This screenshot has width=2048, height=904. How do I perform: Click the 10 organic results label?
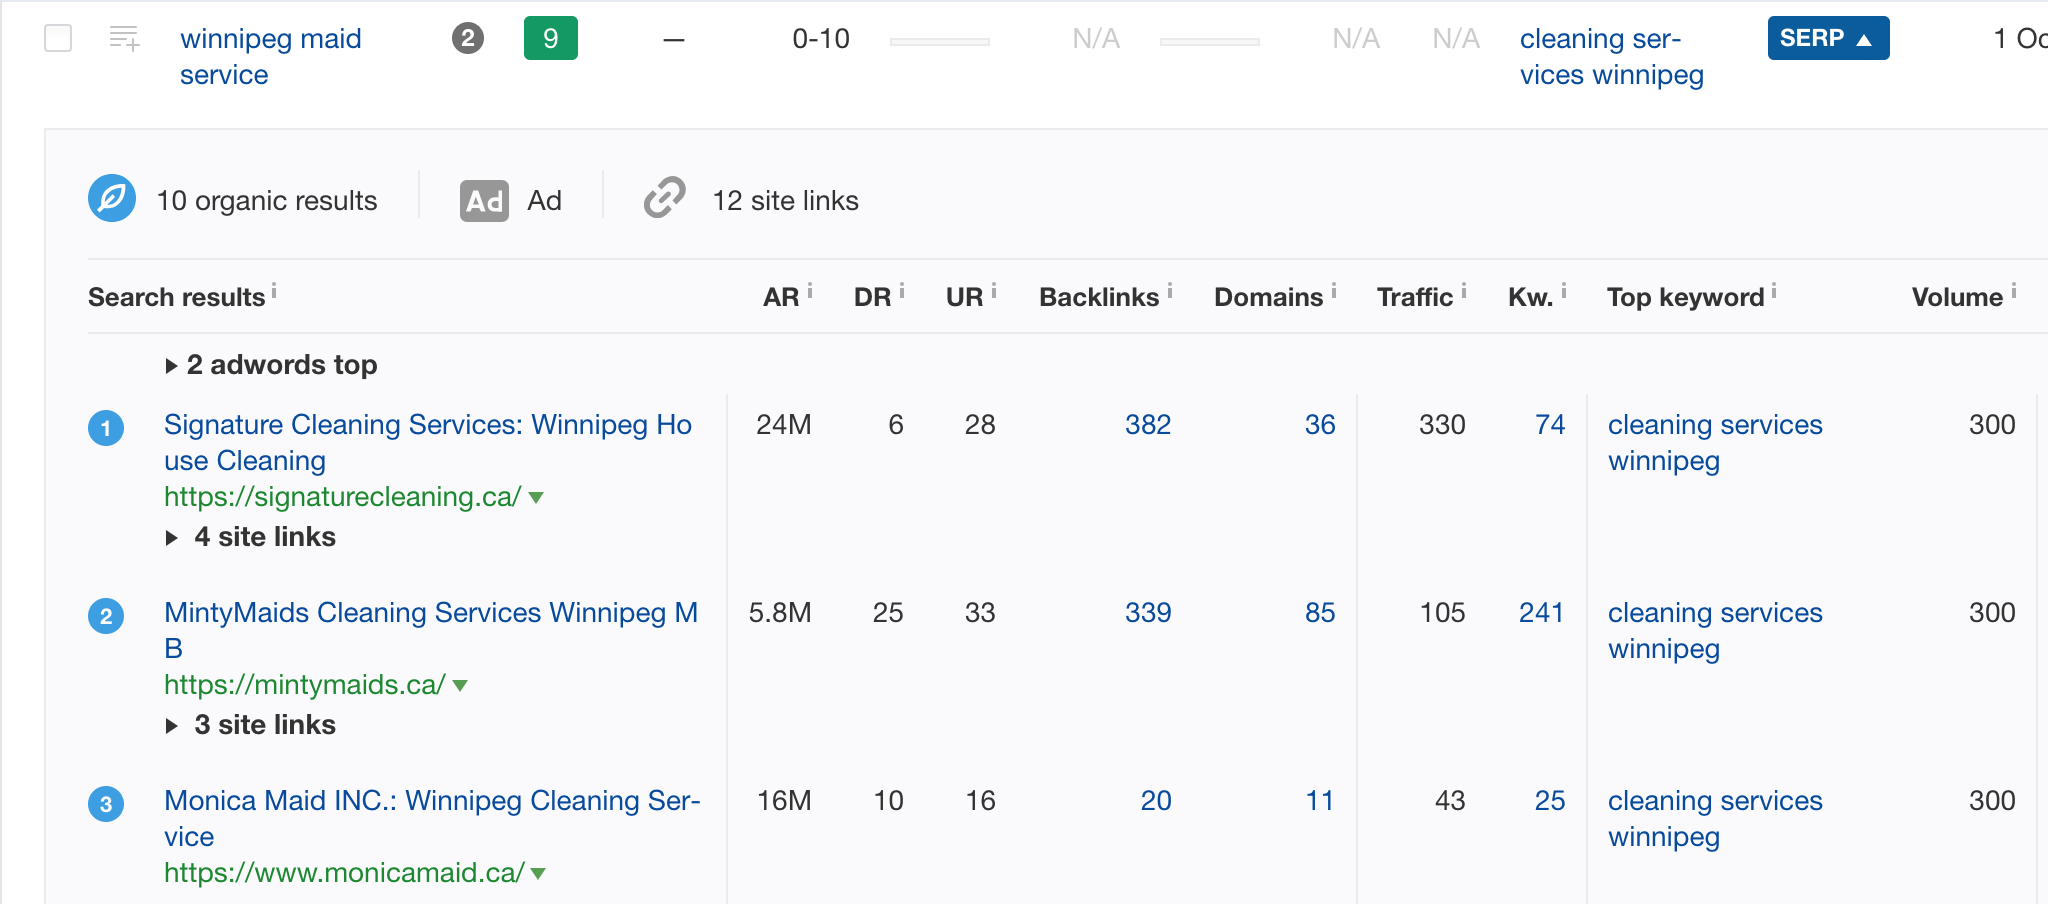[267, 201]
